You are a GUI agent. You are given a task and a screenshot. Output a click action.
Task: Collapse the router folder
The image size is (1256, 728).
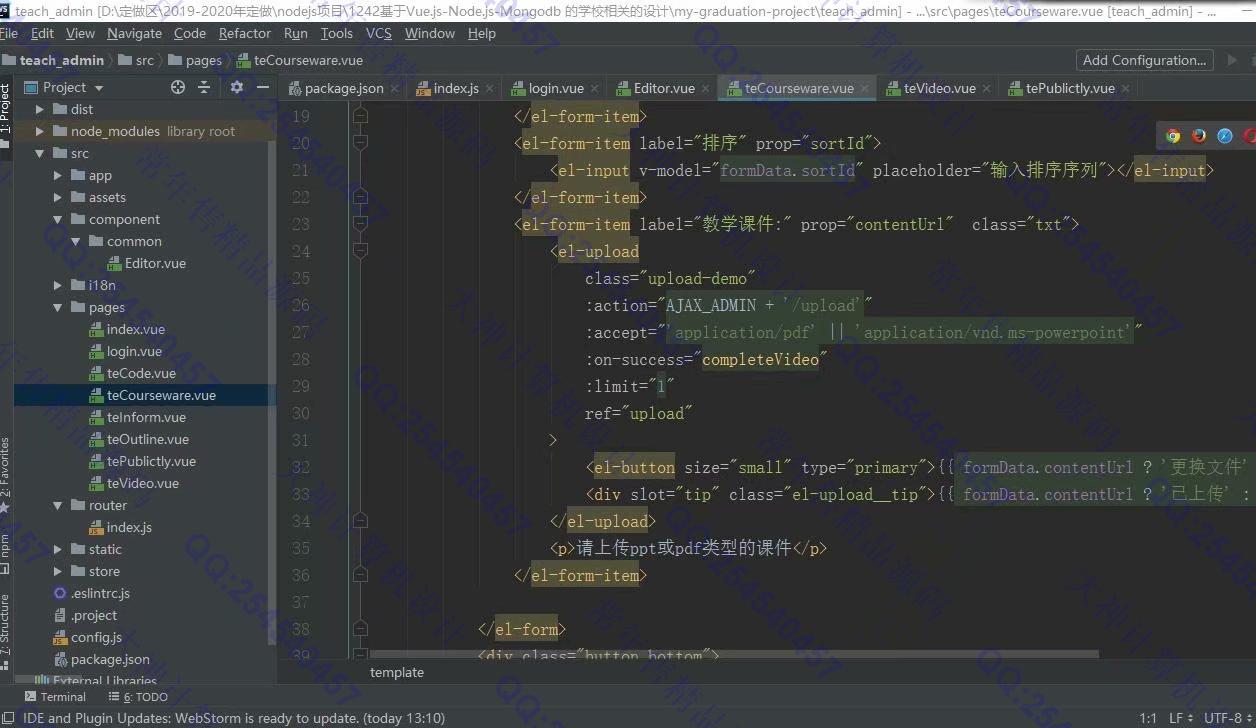tap(58, 505)
